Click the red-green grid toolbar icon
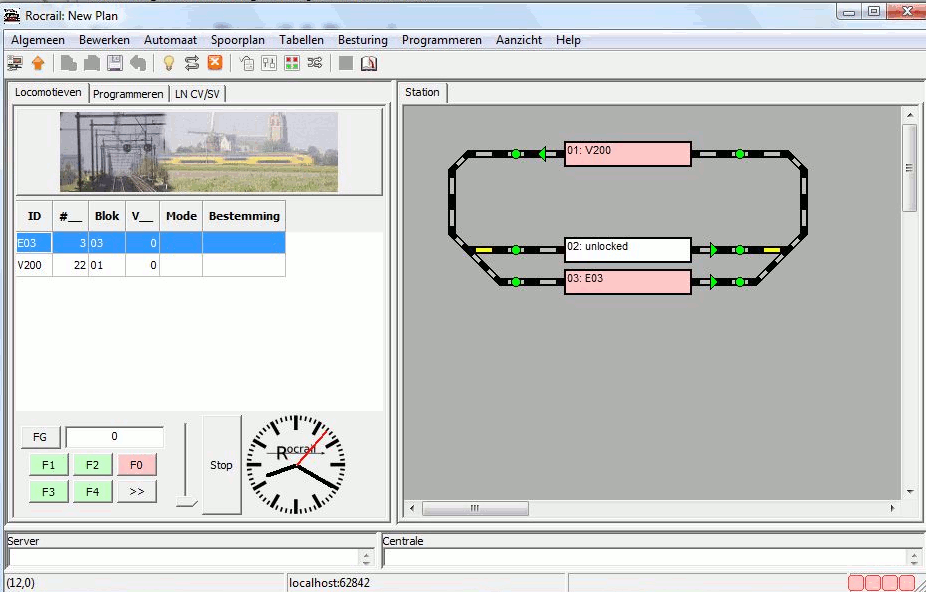Image resolution: width=926 pixels, height=592 pixels. coord(292,63)
